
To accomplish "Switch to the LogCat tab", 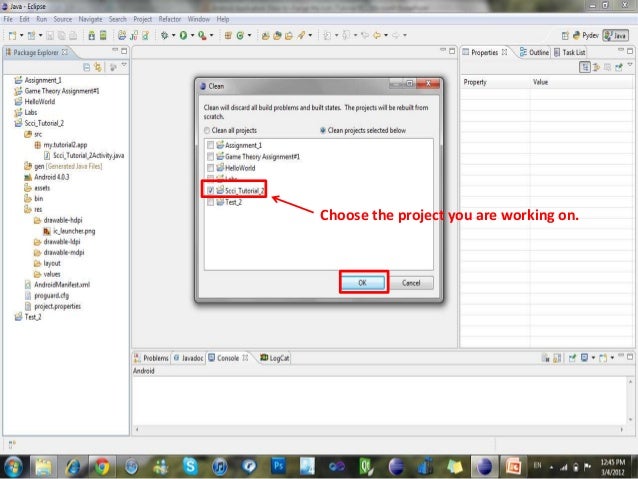I will tap(275, 358).
